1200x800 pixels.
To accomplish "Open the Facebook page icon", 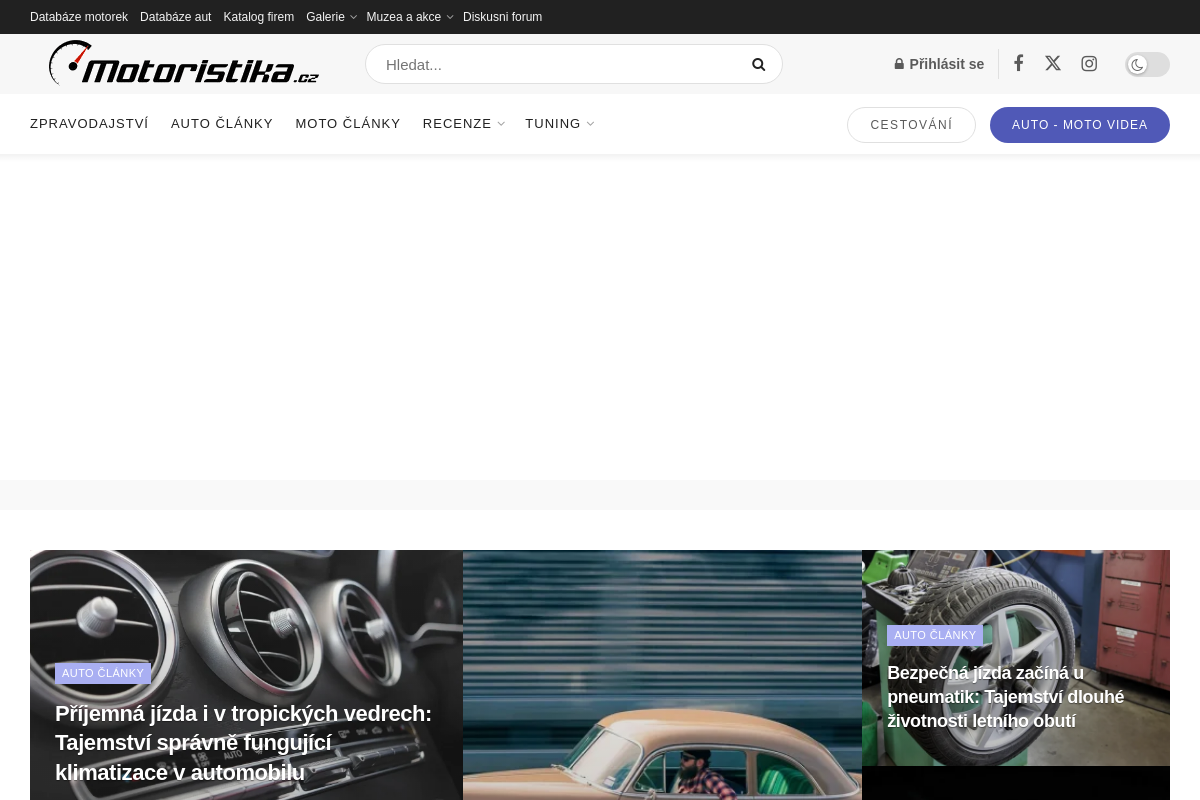I will [x=1018, y=63].
